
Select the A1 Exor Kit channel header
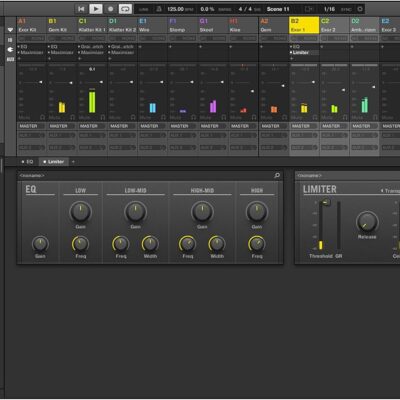tap(31, 25)
